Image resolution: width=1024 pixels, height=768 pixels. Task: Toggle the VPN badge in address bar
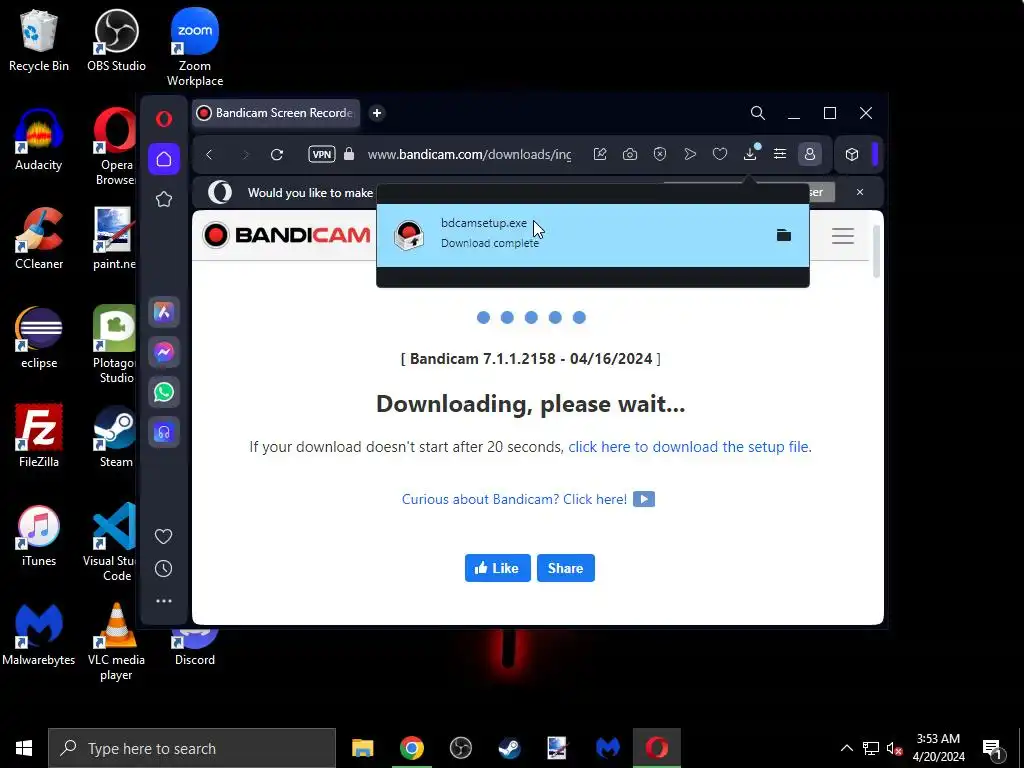pos(322,154)
